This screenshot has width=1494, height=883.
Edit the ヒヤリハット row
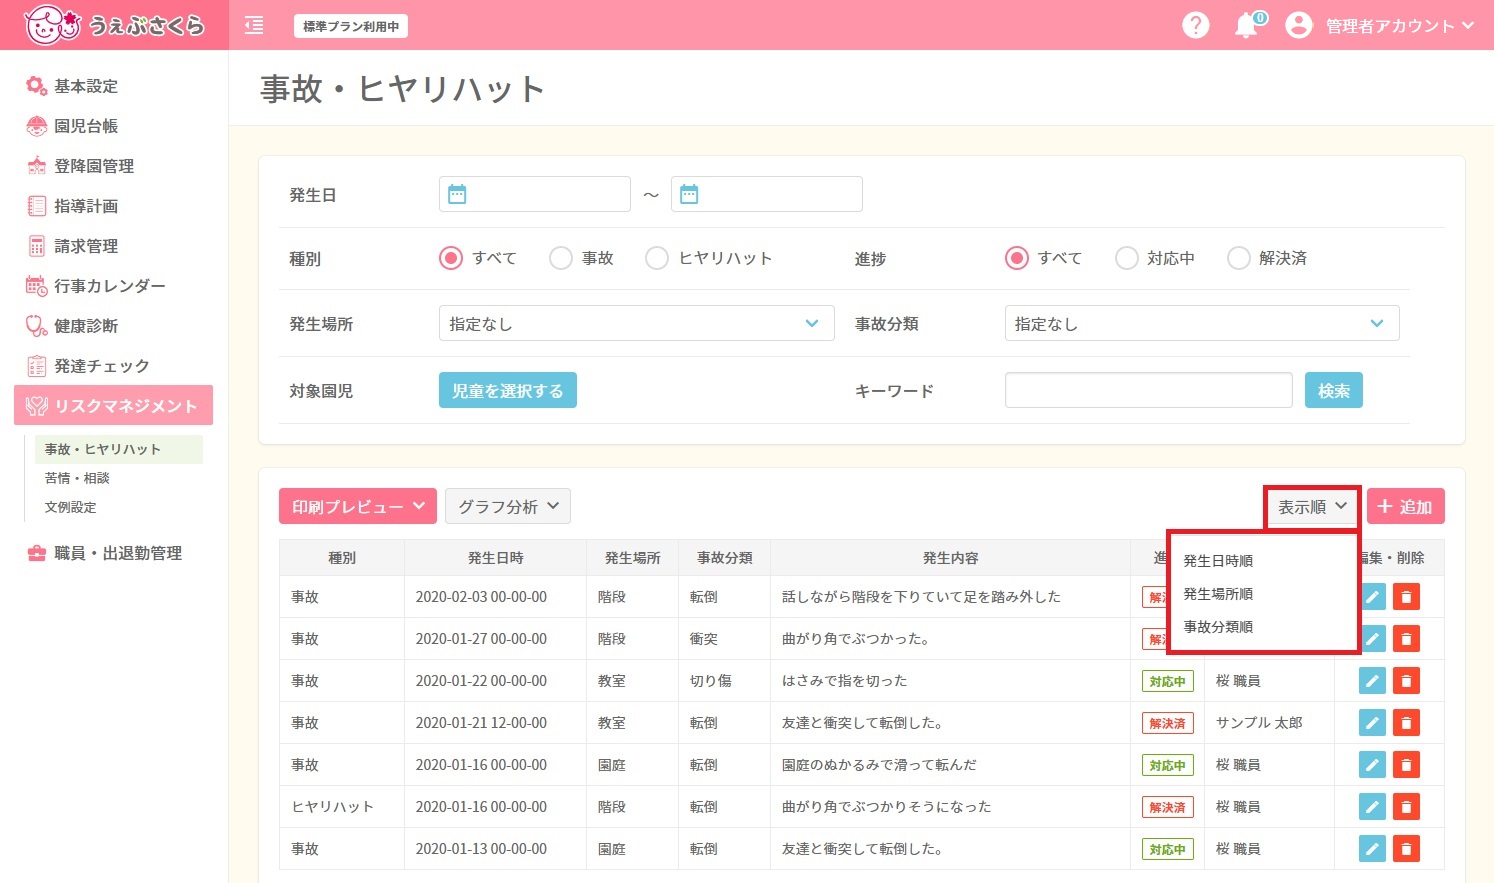pos(1372,807)
